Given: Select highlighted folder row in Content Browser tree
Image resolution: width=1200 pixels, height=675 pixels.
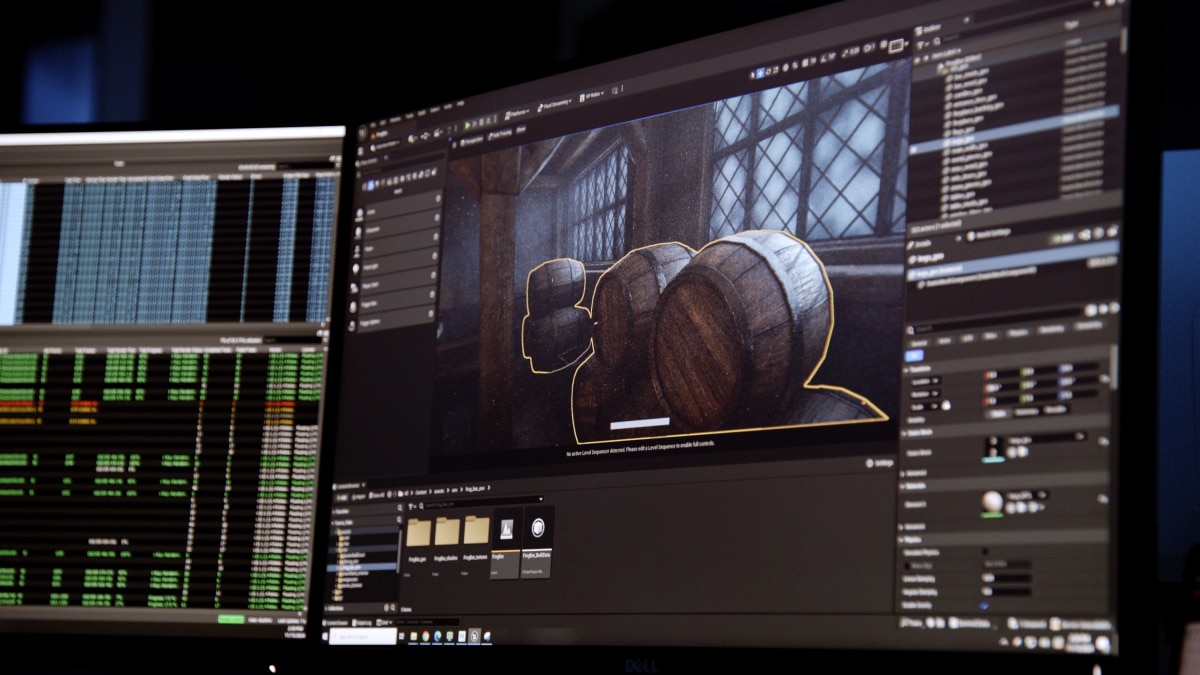Looking at the screenshot, I should click(362, 567).
